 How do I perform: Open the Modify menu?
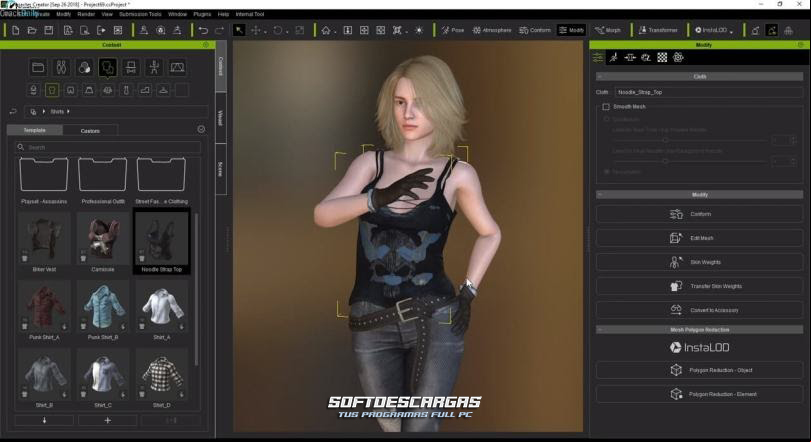pyautogui.click(x=64, y=14)
